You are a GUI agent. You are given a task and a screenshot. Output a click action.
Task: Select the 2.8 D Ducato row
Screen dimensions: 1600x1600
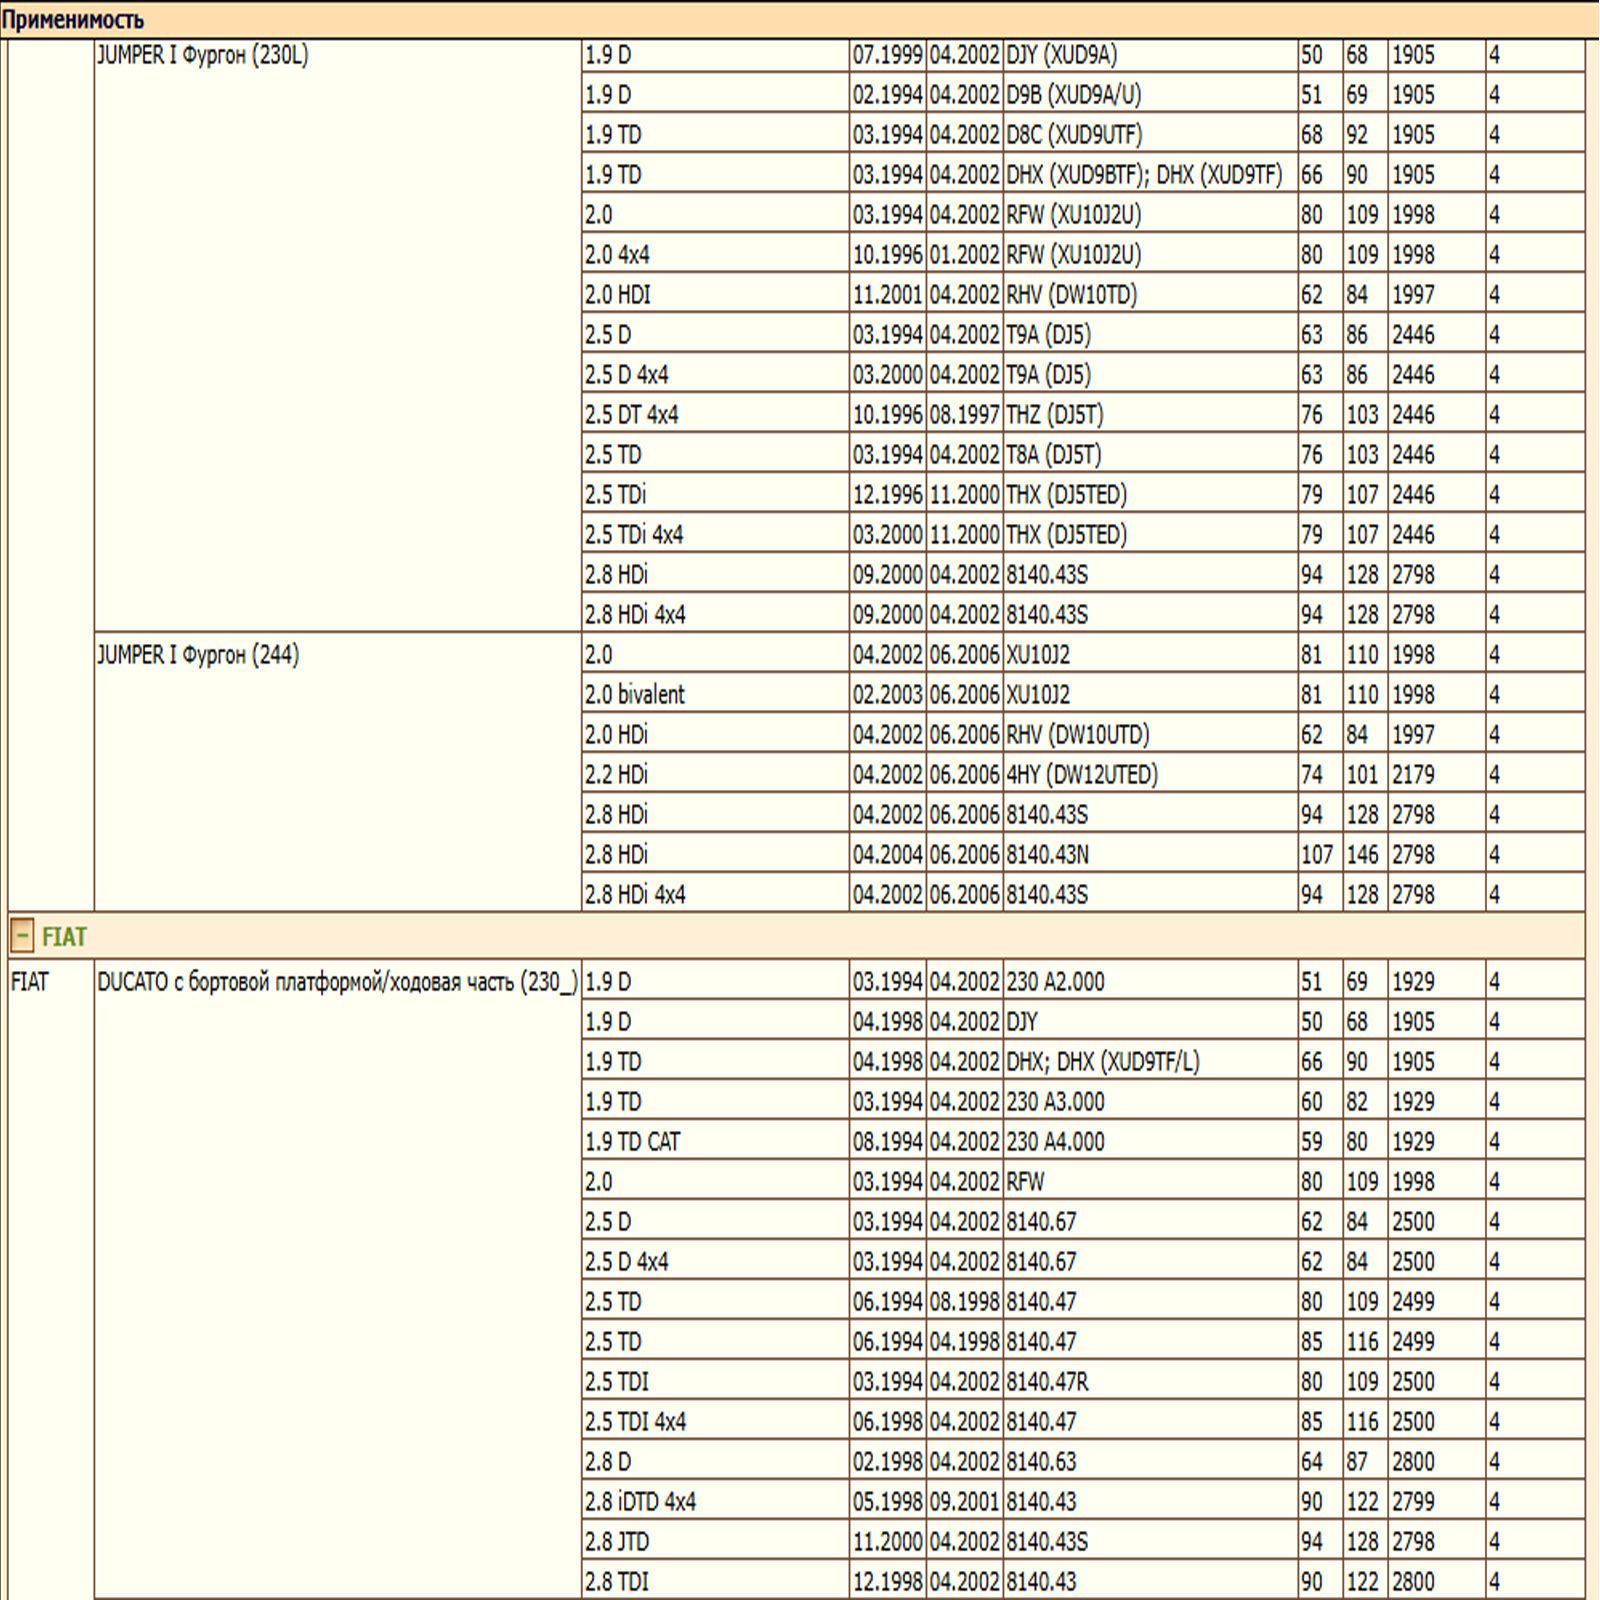coord(1084,1462)
